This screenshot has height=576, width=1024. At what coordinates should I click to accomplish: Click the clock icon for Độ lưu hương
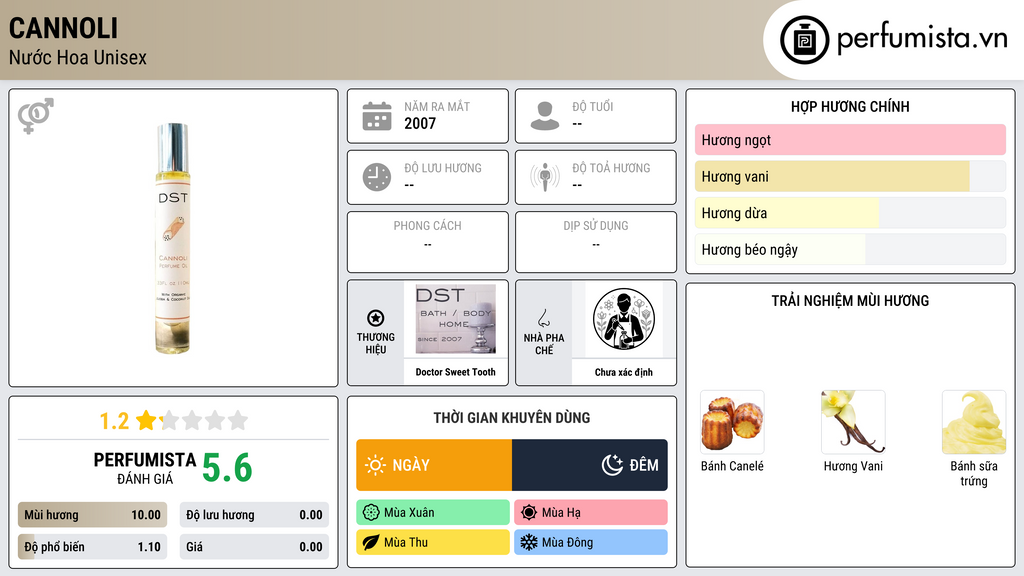click(x=377, y=177)
